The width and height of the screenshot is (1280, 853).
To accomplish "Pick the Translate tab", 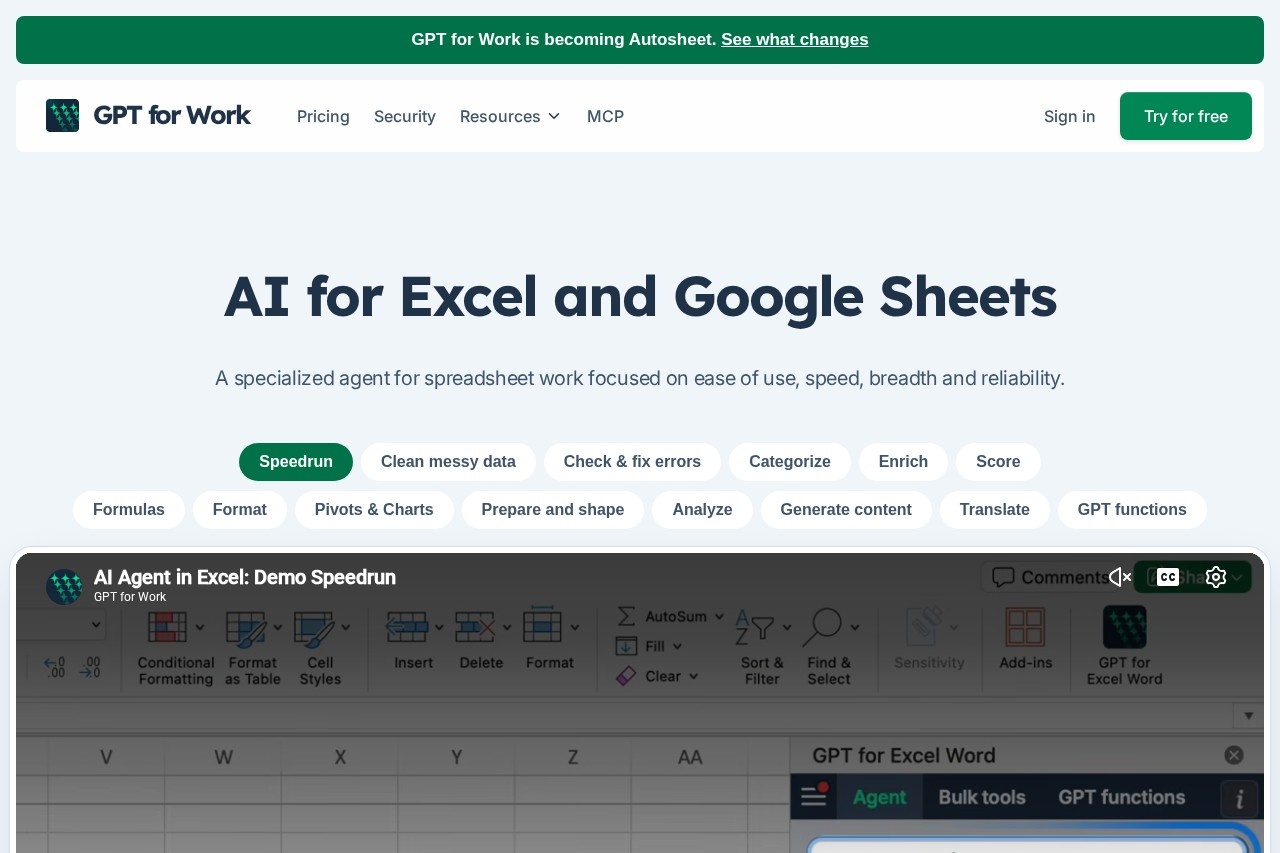I will [x=995, y=510].
